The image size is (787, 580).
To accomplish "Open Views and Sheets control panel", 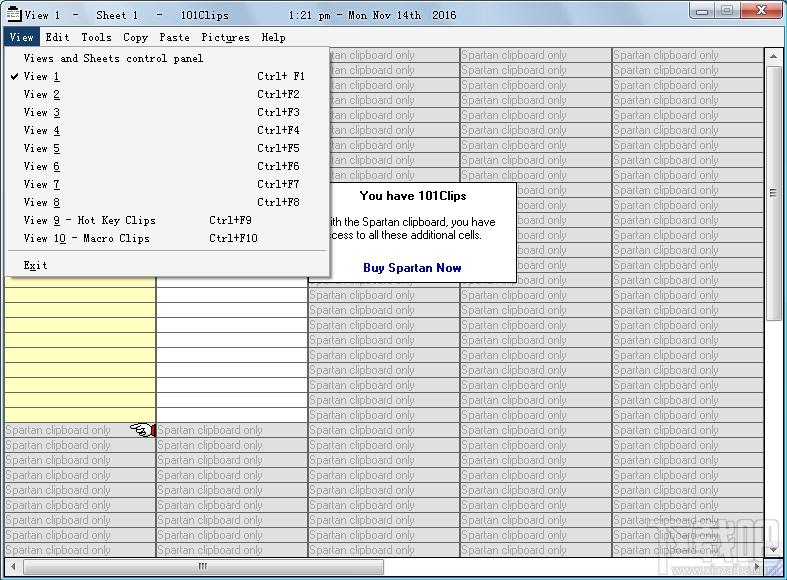I will [x=167, y=58].
